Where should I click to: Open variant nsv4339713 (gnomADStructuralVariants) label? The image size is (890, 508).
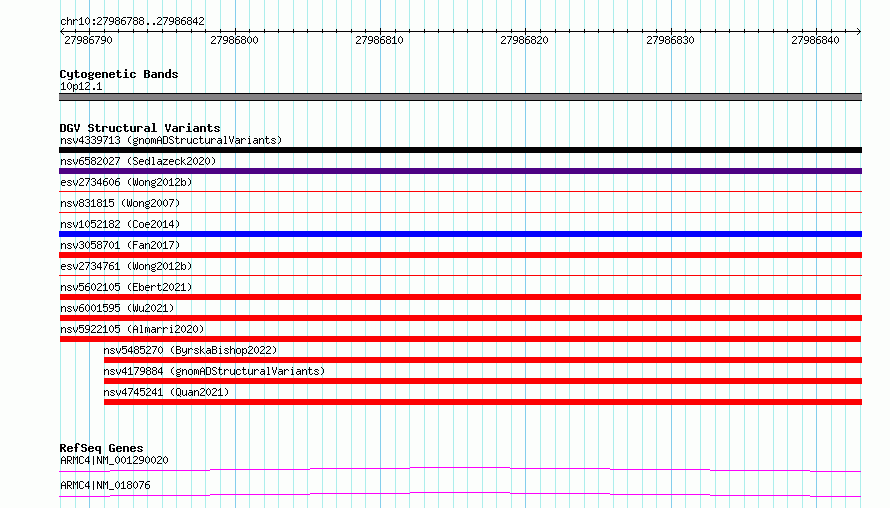pos(171,140)
